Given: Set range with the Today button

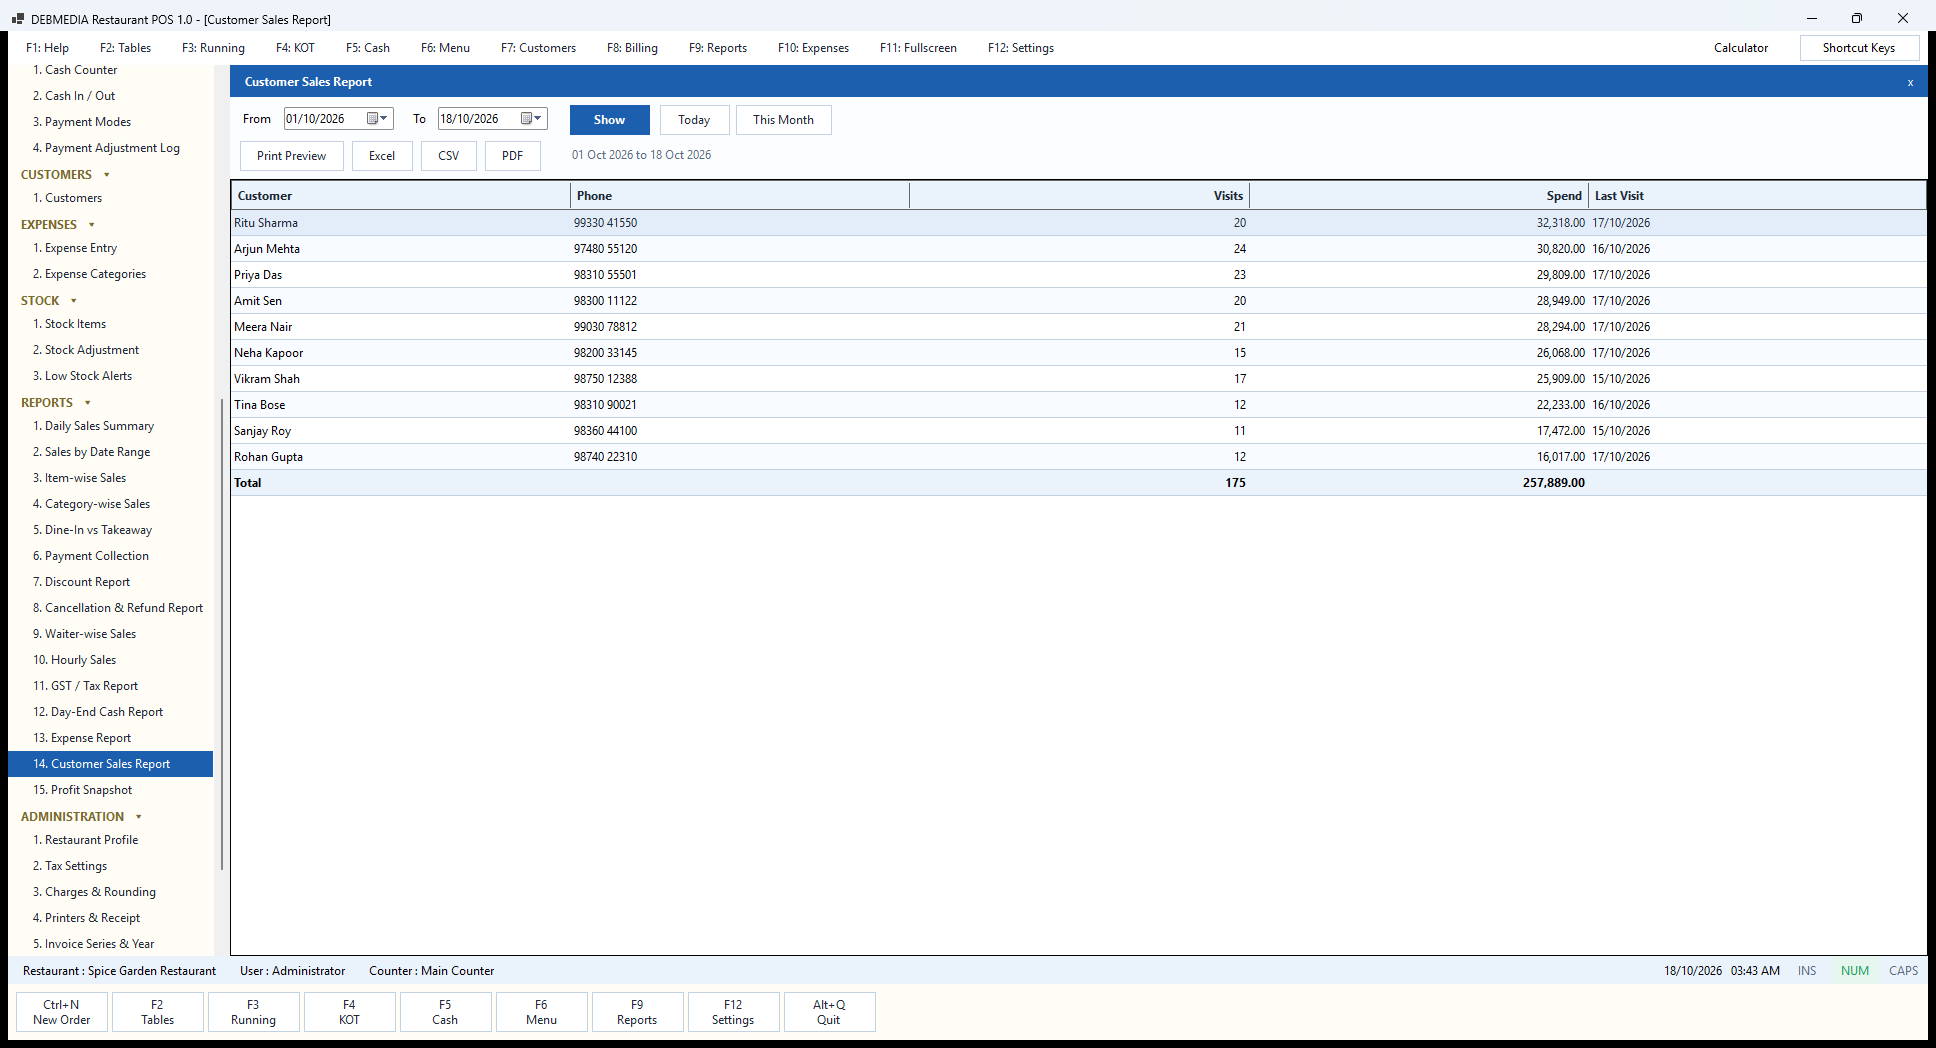Looking at the screenshot, I should coord(694,120).
